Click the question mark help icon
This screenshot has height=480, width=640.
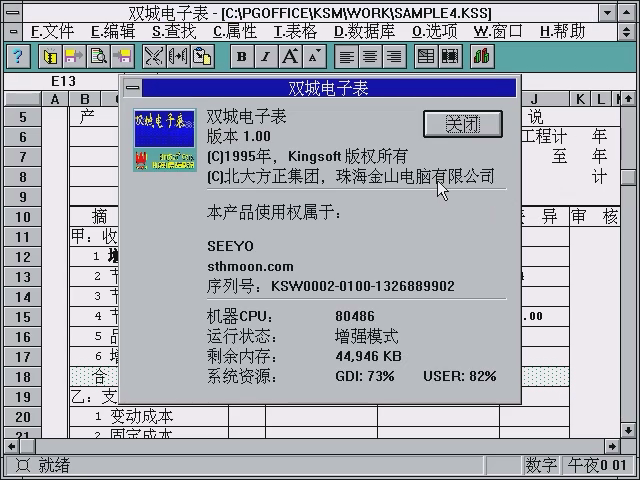[x=18, y=56]
